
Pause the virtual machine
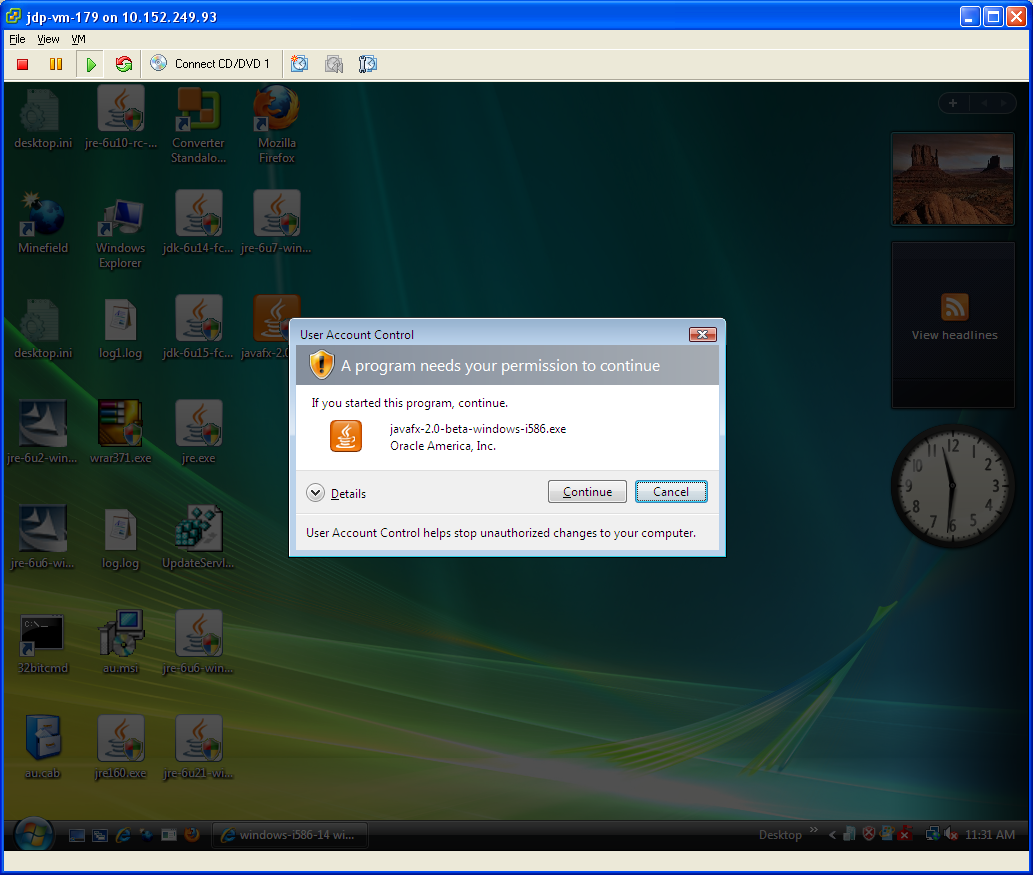[56, 64]
